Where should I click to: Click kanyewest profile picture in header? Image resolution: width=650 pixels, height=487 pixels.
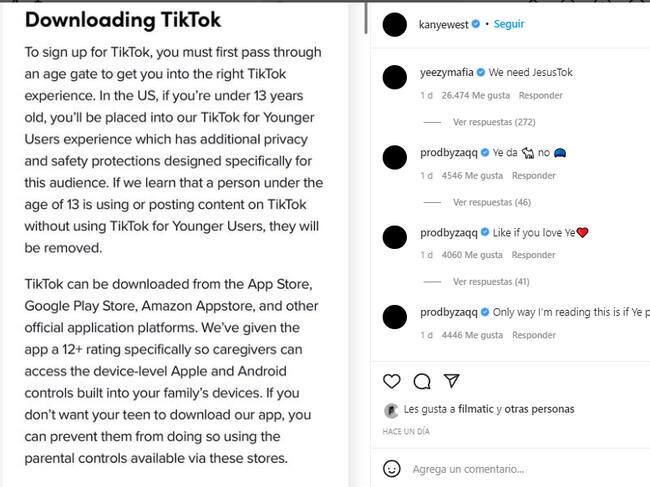[395, 25]
